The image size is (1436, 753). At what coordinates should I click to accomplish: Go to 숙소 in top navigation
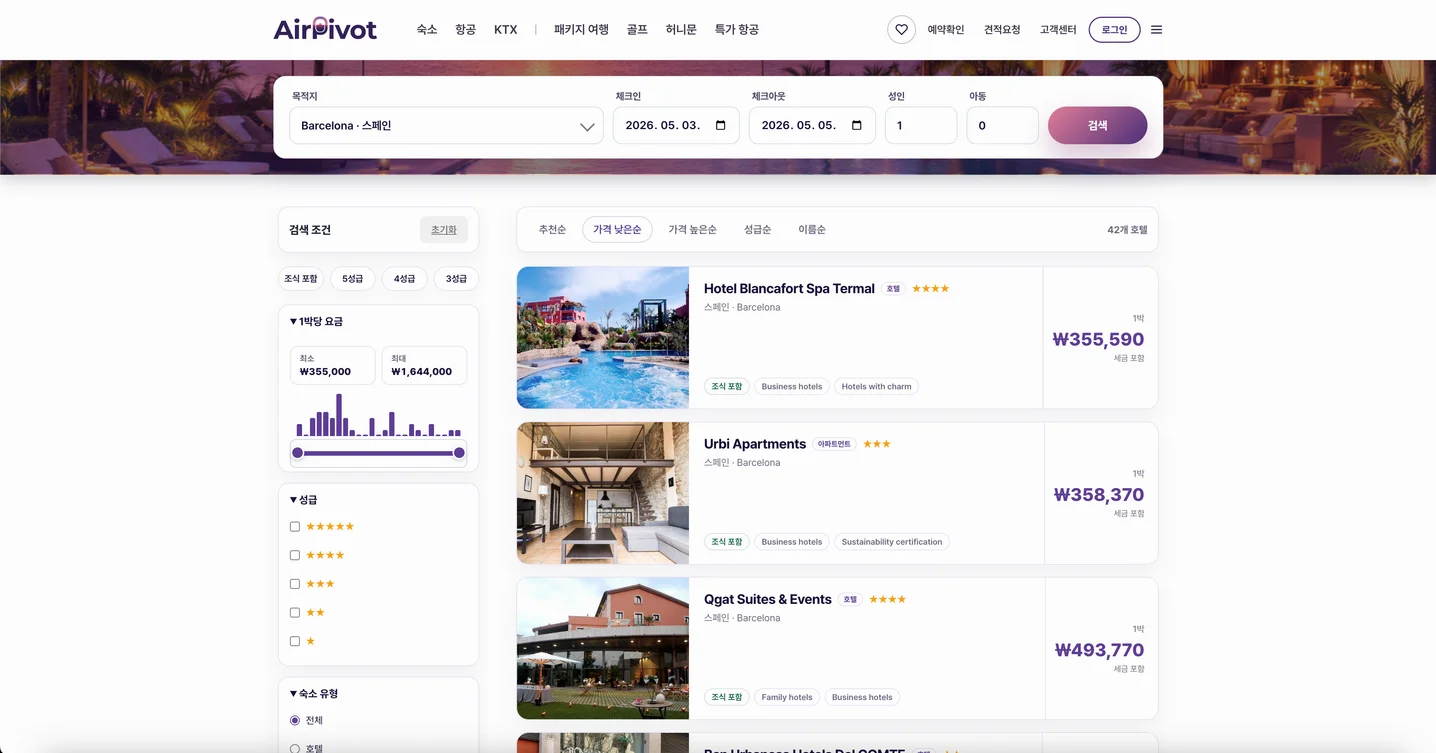[x=427, y=30]
